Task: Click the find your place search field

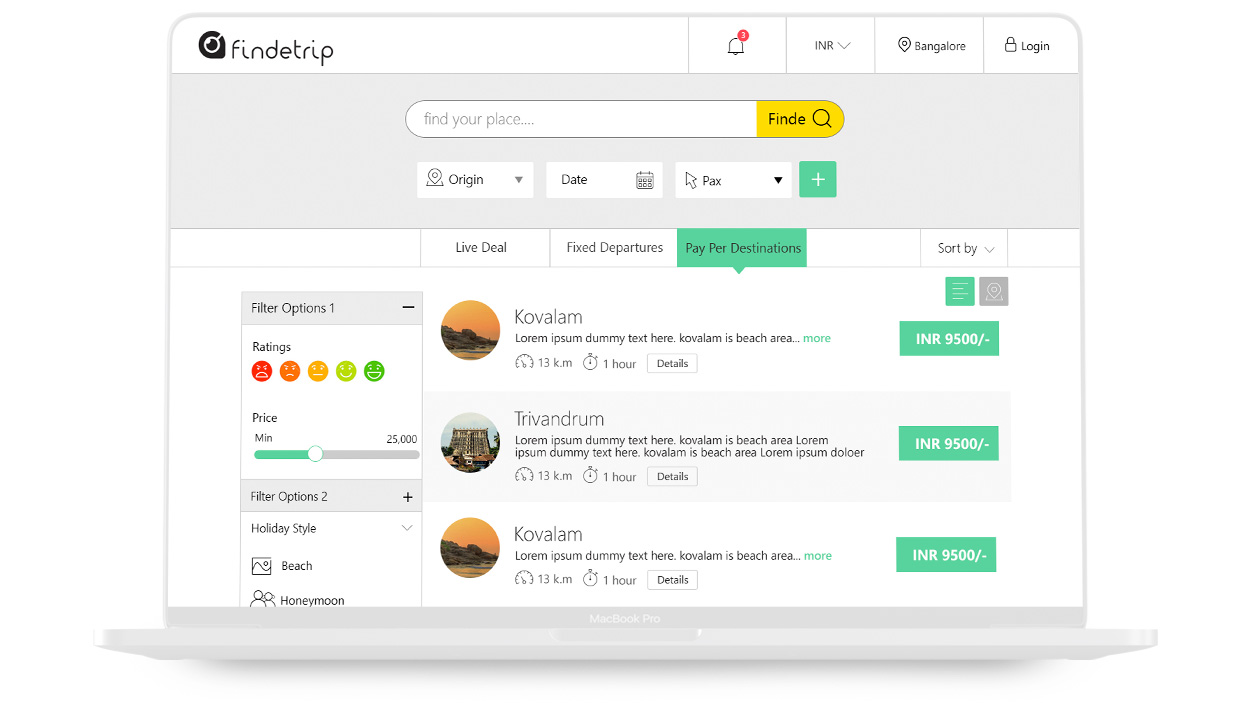Action: pos(580,119)
